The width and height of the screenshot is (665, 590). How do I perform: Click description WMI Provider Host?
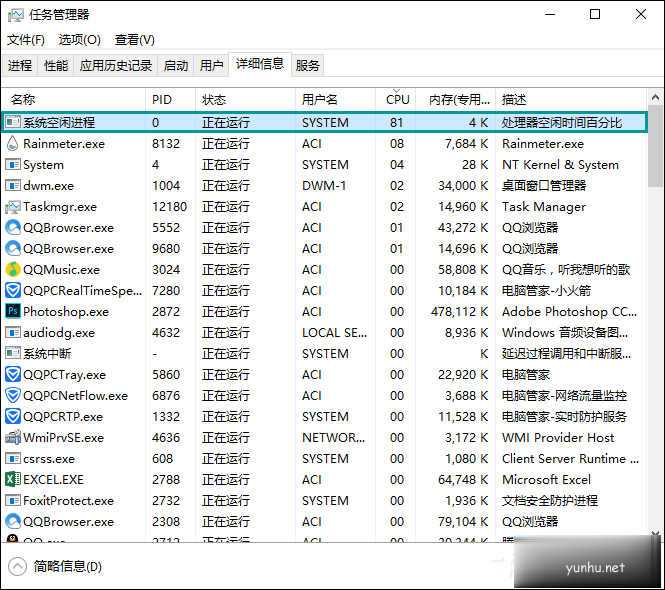[x=558, y=438]
